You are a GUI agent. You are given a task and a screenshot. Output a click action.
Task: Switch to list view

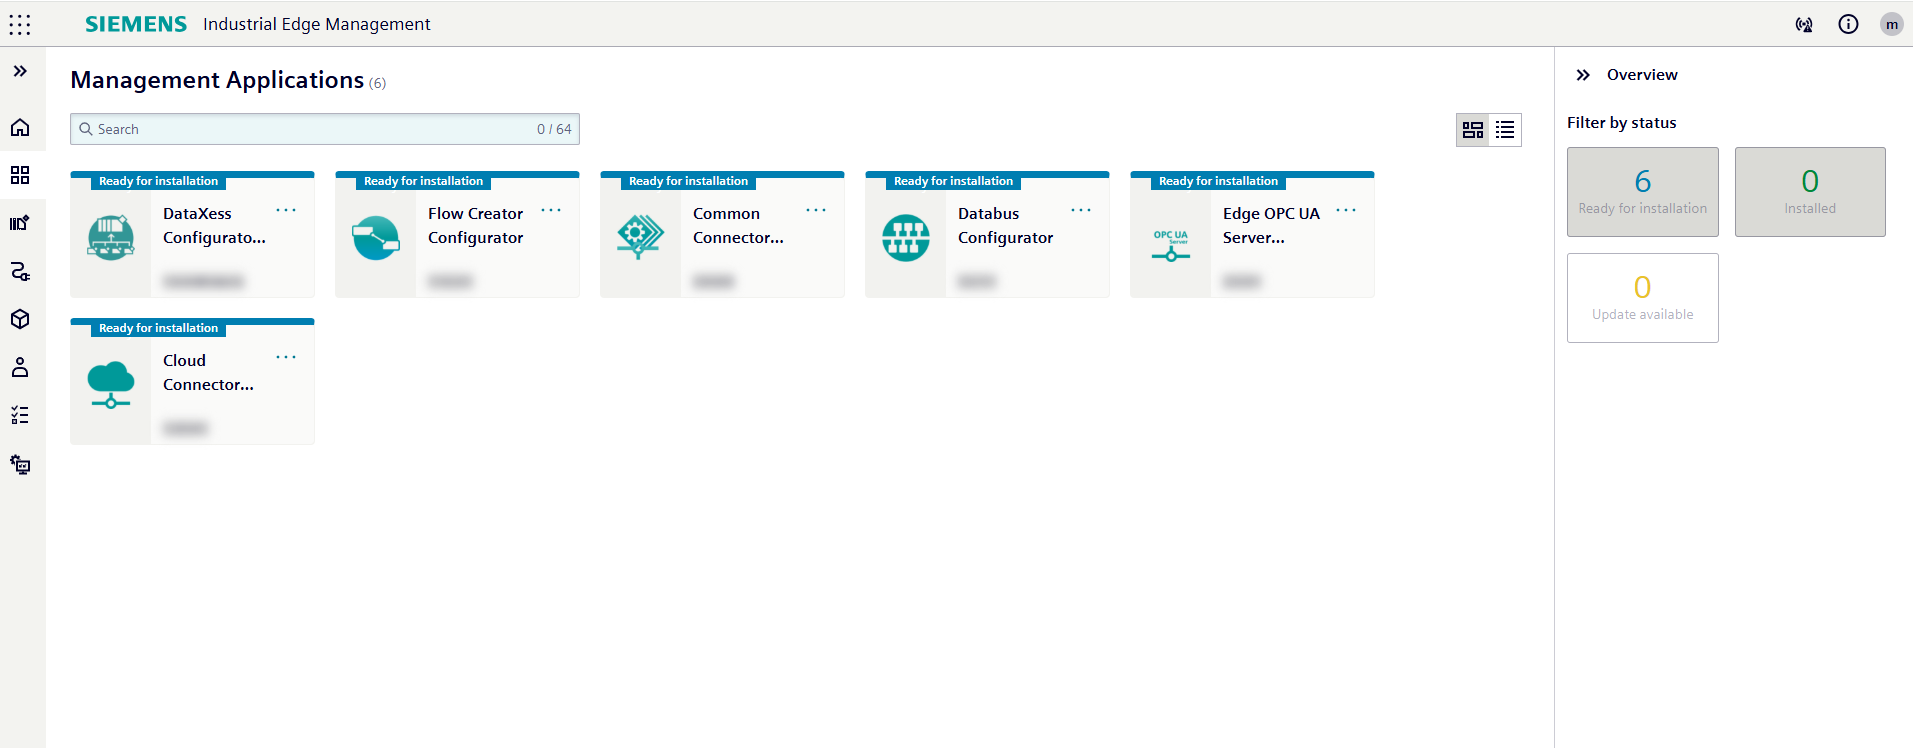1505,129
